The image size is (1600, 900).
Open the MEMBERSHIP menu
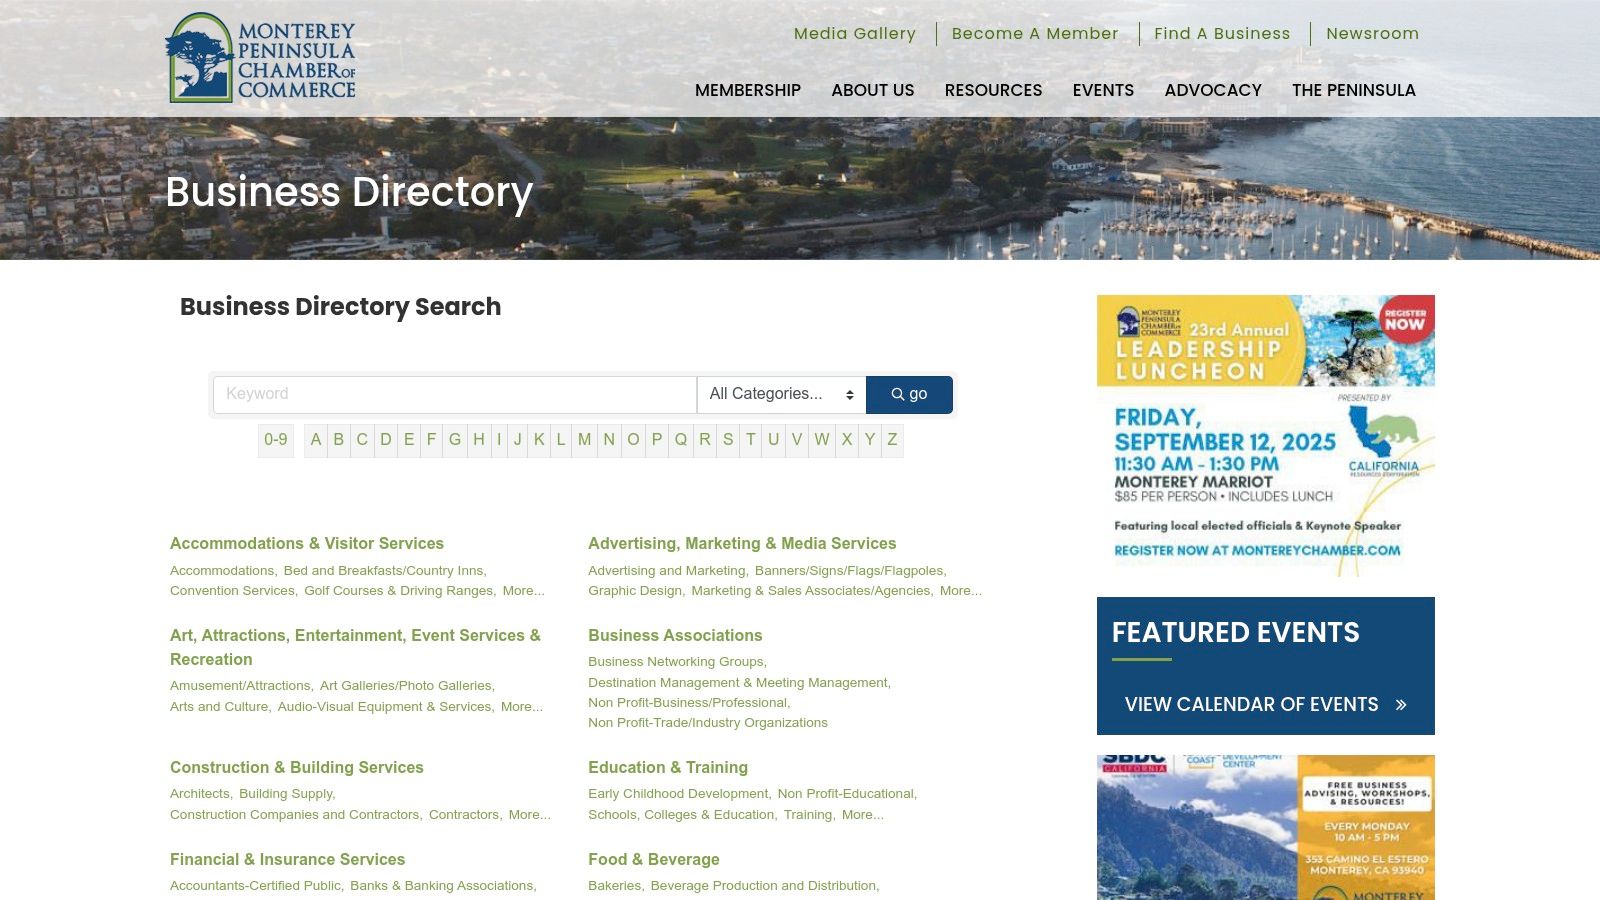tap(747, 90)
